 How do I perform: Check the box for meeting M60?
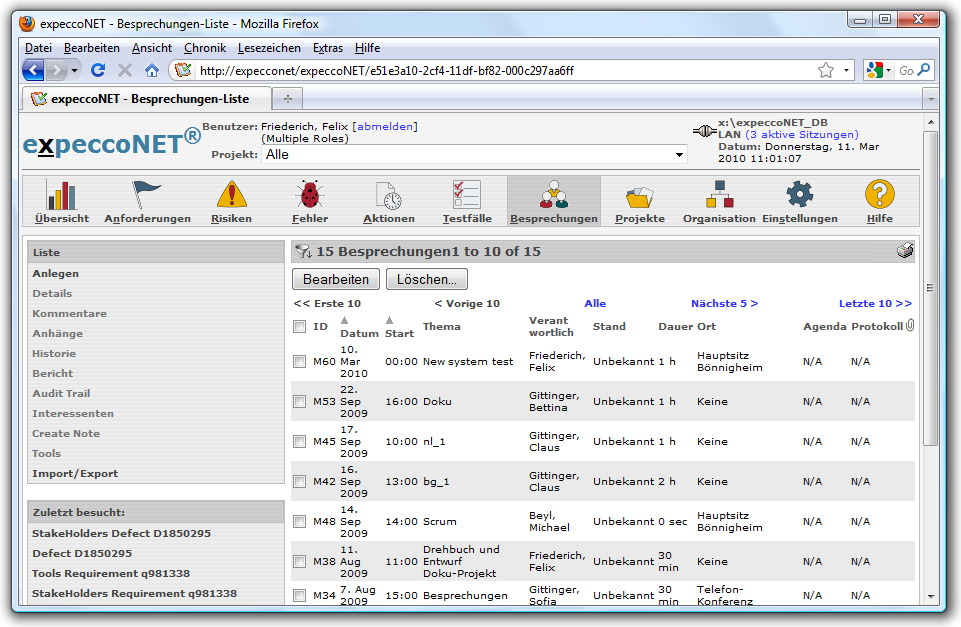pos(299,362)
